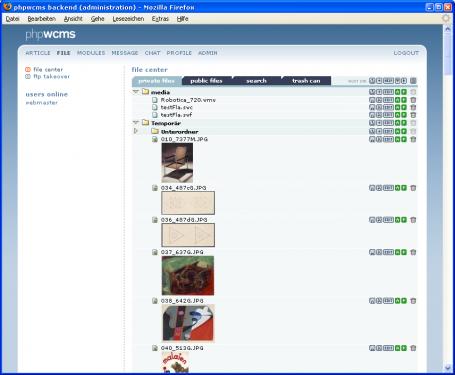Click trash icon for testFla.swf

coord(413,115)
